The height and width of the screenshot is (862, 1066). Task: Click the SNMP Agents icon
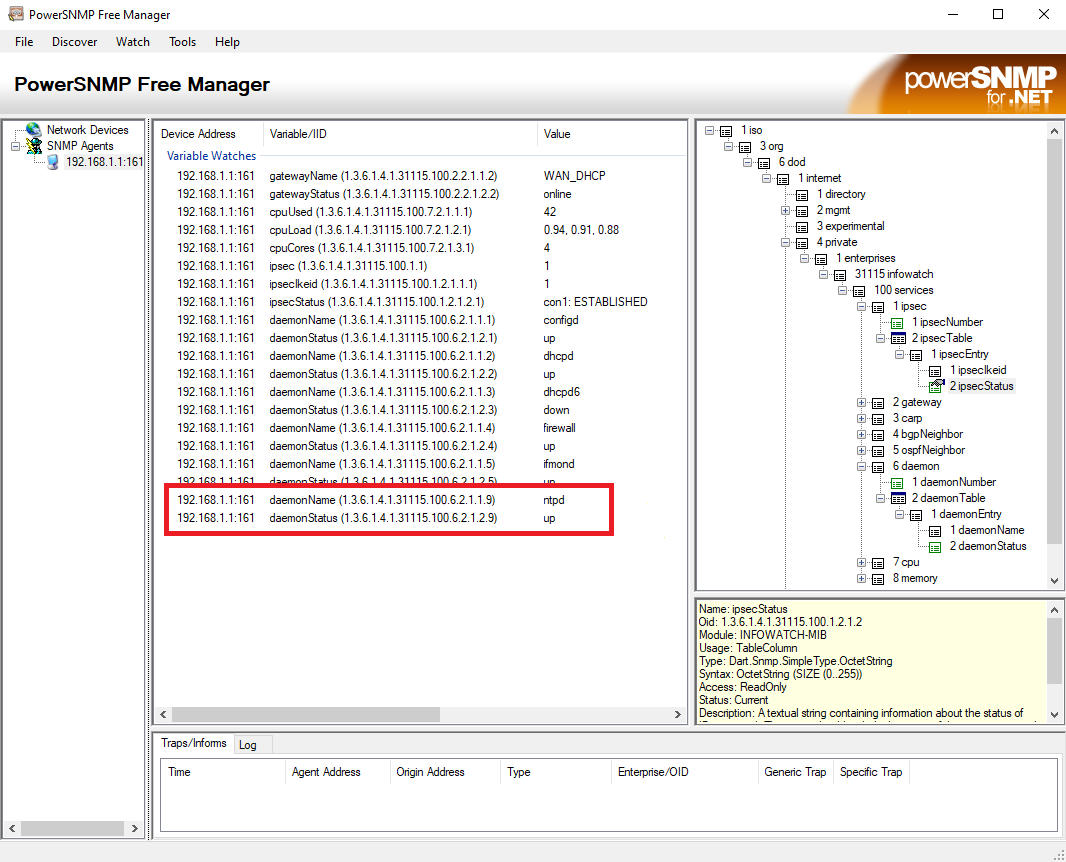tap(34, 146)
